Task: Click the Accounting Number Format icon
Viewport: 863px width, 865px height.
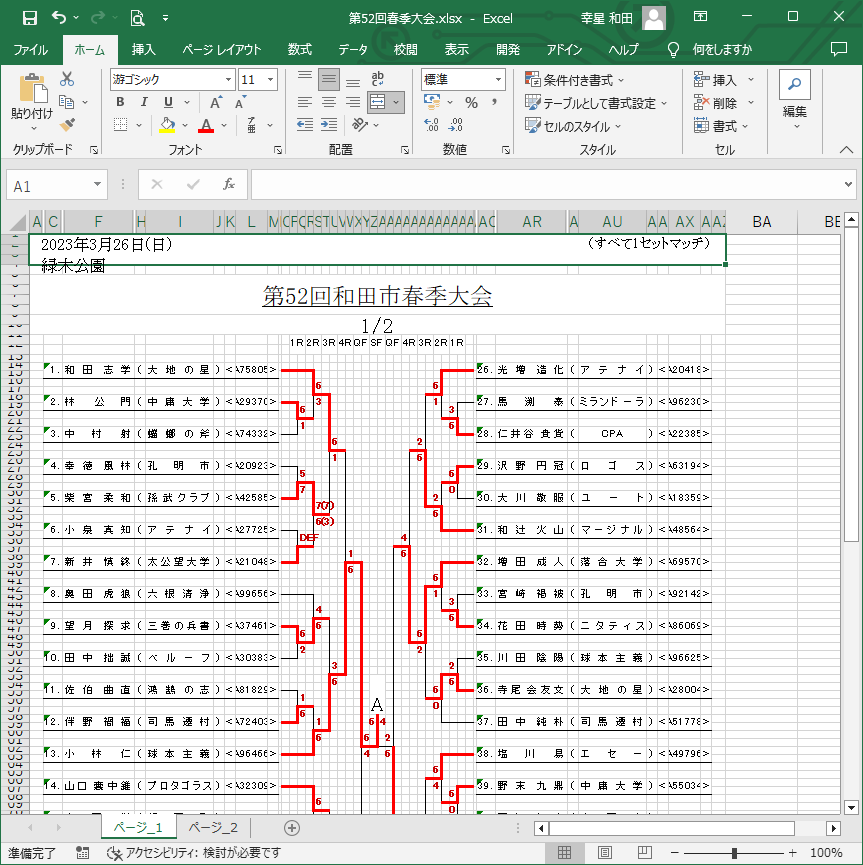Action: tap(432, 102)
